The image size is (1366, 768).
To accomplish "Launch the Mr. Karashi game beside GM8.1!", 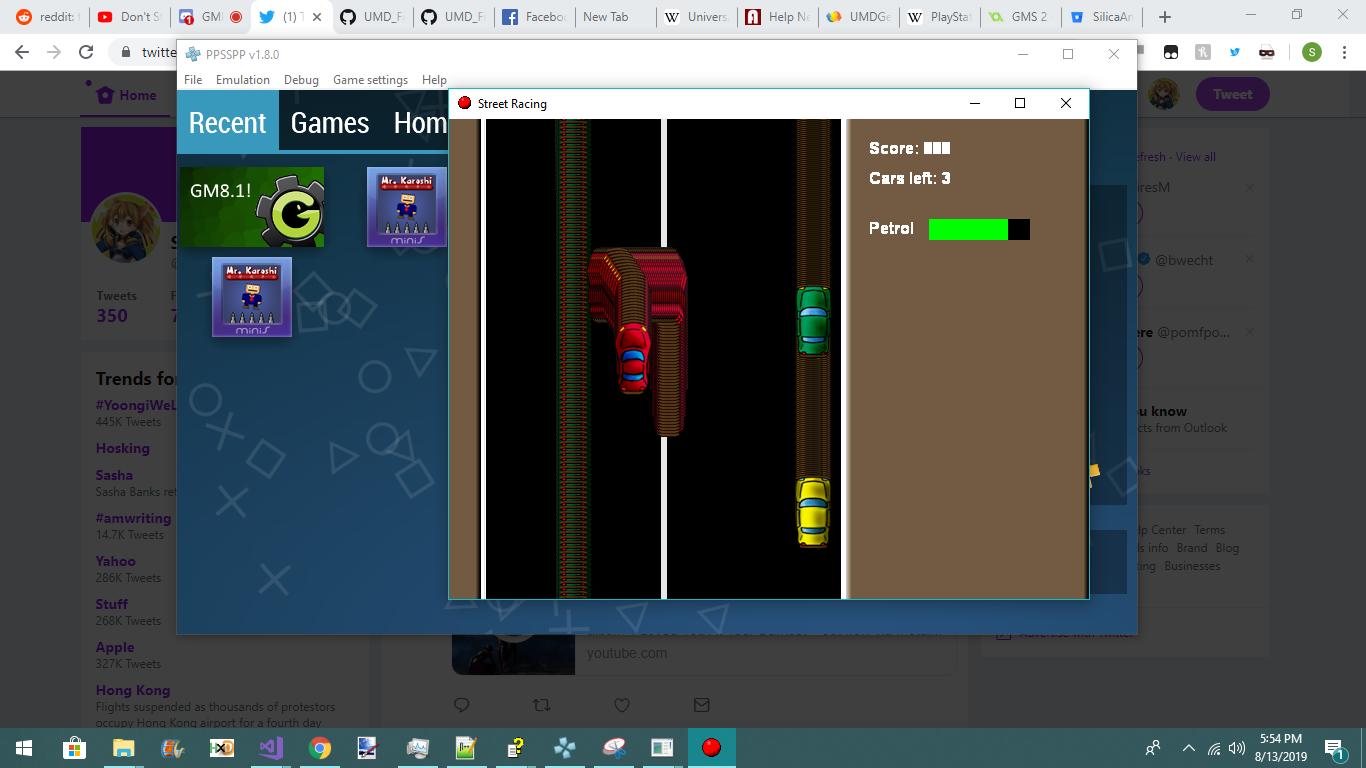I will pyautogui.click(x=407, y=207).
